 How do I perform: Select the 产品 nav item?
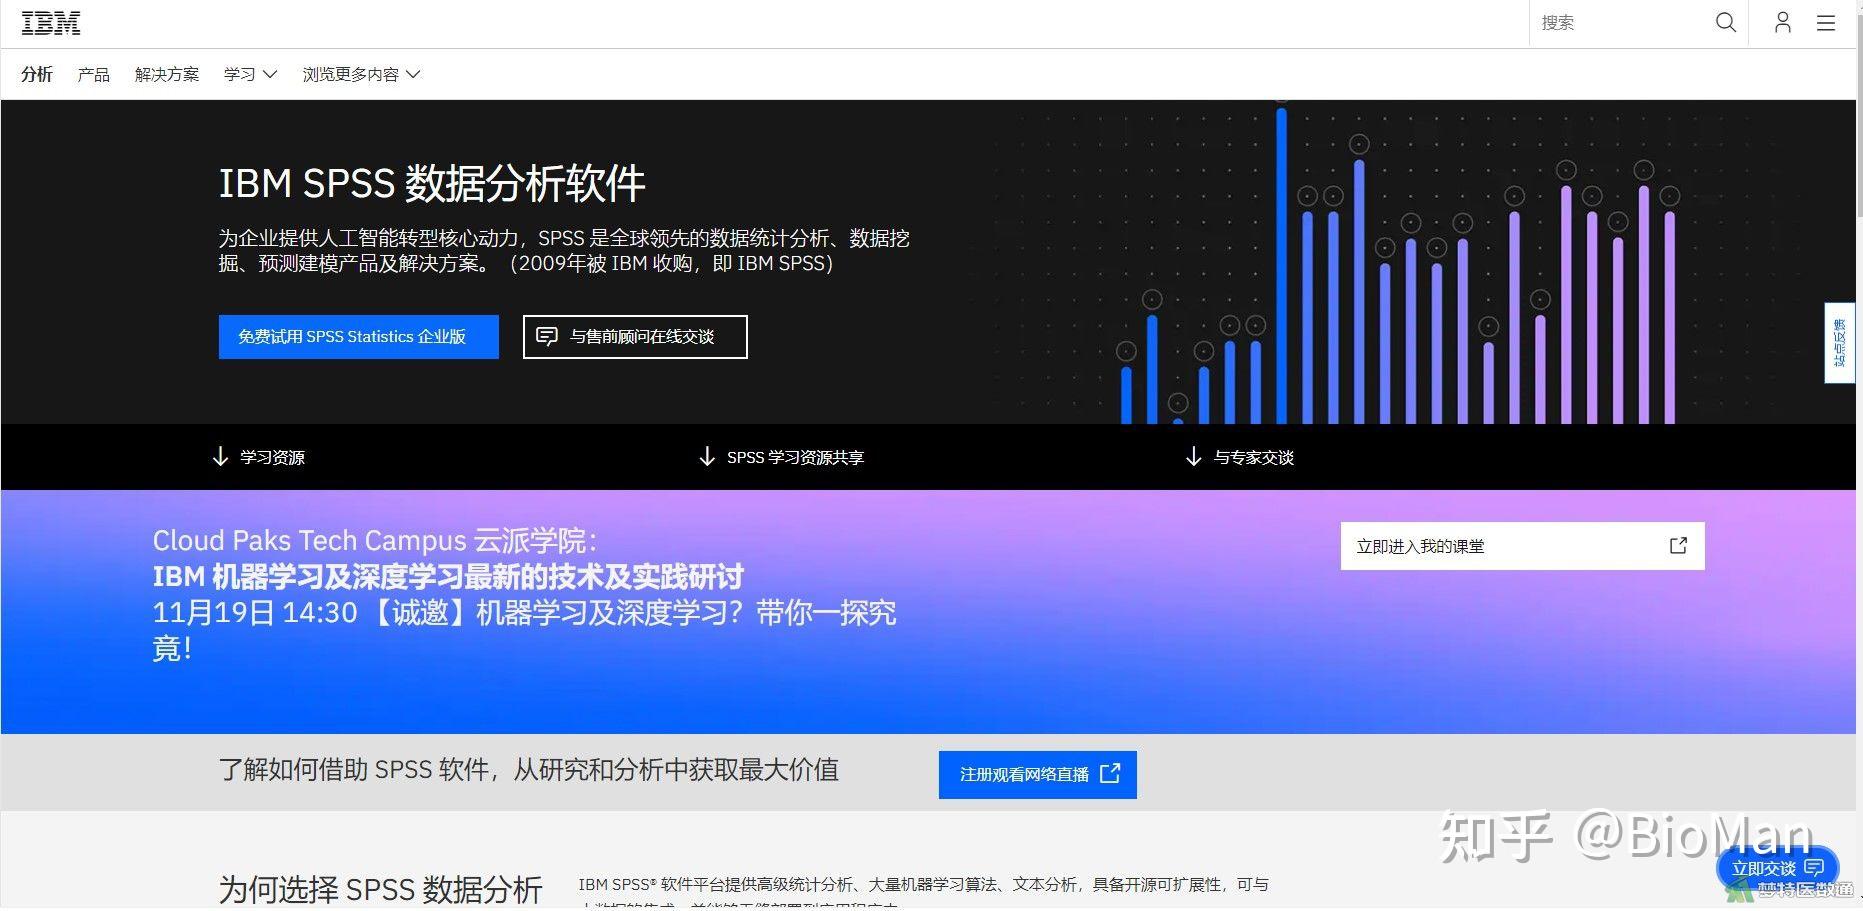pyautogui.click(x=94, y=74)
